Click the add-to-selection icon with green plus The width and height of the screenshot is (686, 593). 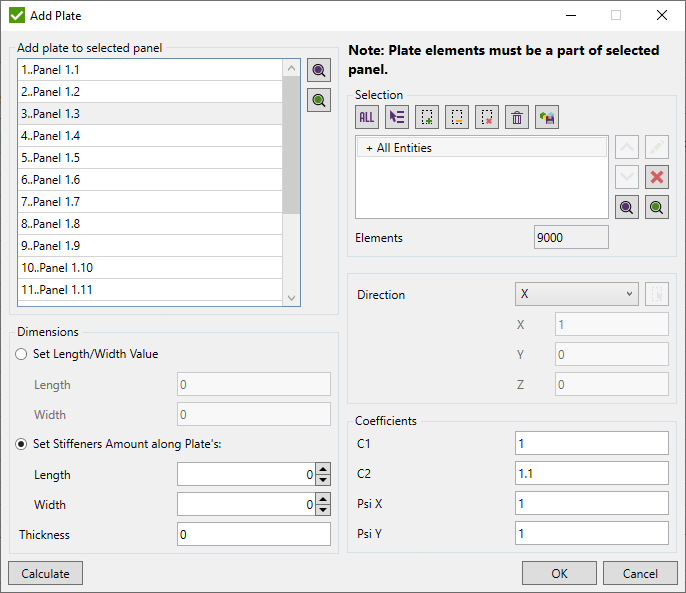[427, 117]
